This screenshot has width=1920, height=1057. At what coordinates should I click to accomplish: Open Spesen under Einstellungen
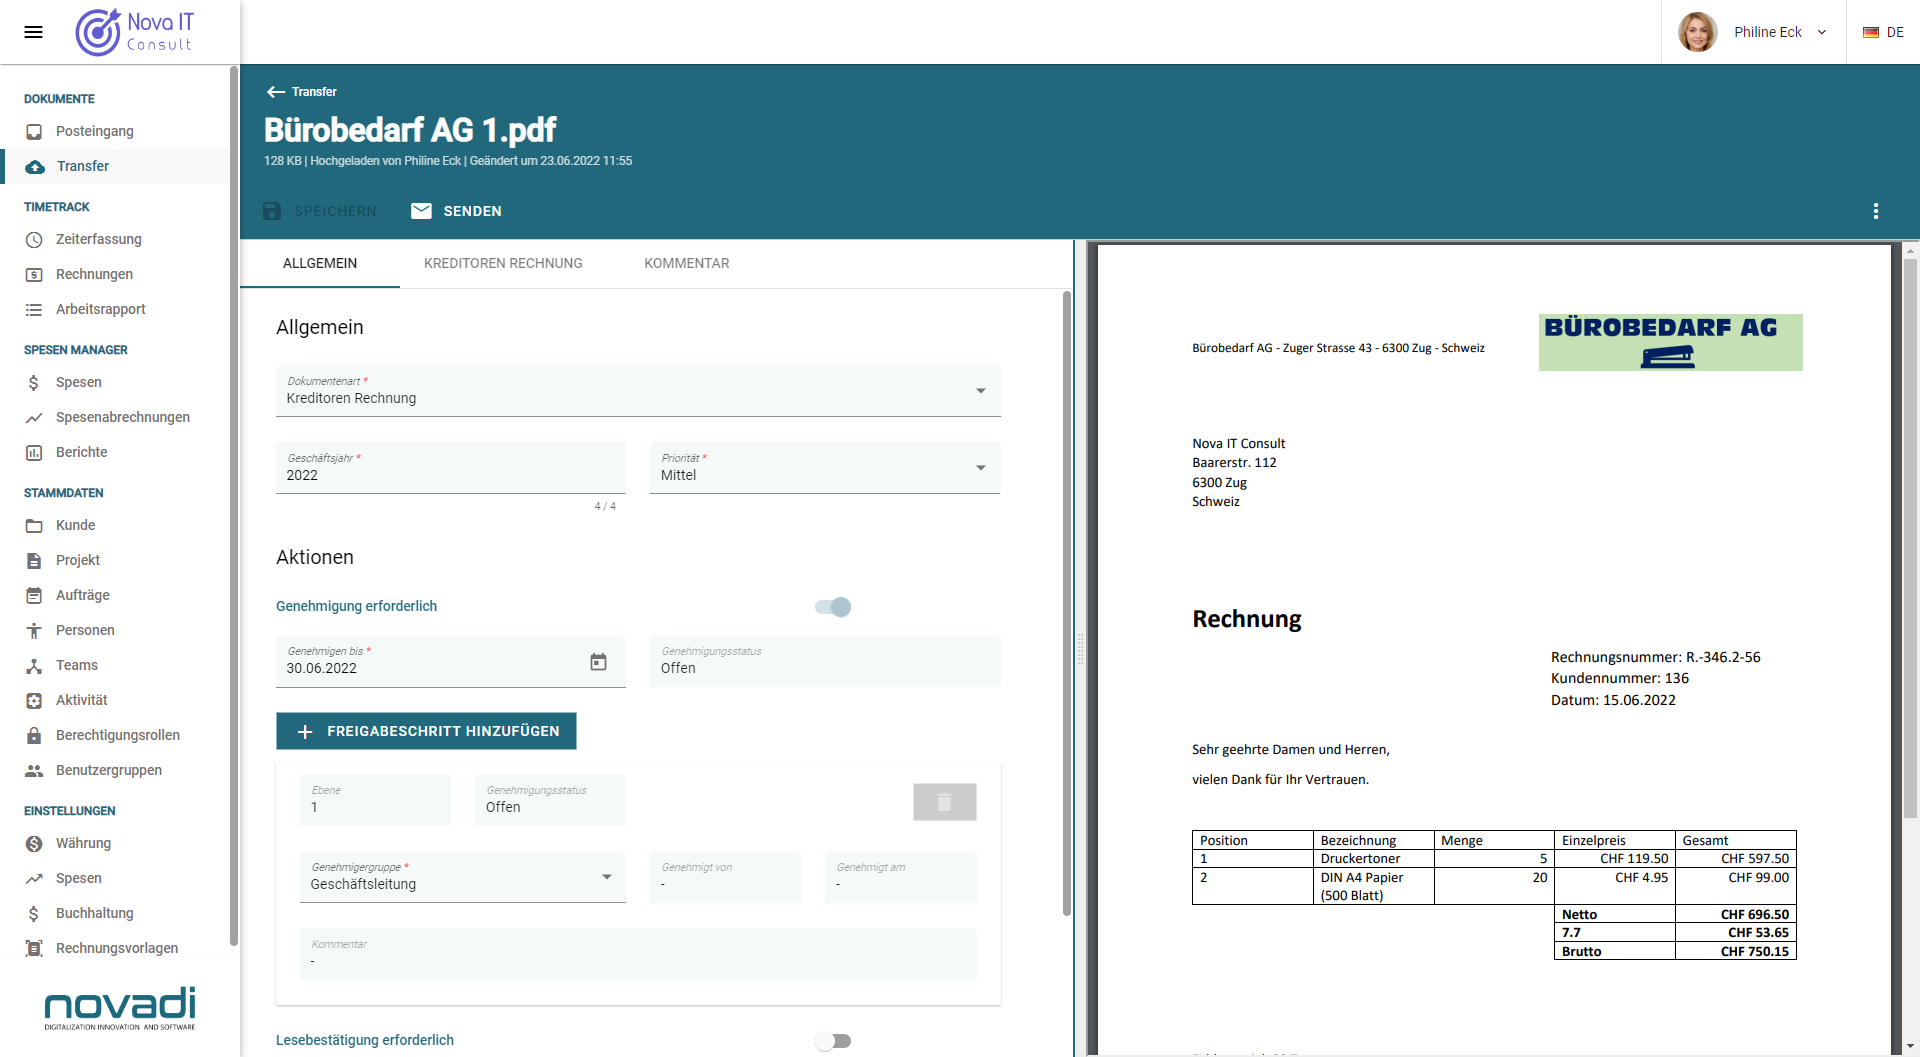[79, 879]
